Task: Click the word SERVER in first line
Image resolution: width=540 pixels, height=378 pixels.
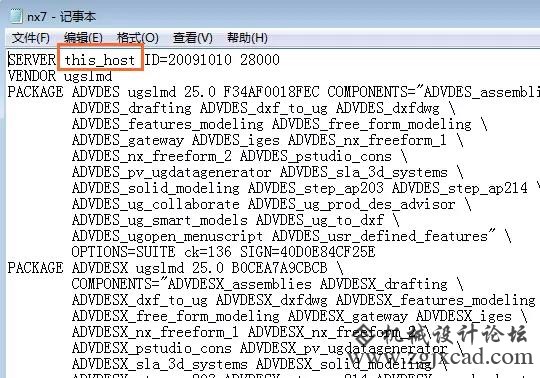Action: click(x=32, y=60)
